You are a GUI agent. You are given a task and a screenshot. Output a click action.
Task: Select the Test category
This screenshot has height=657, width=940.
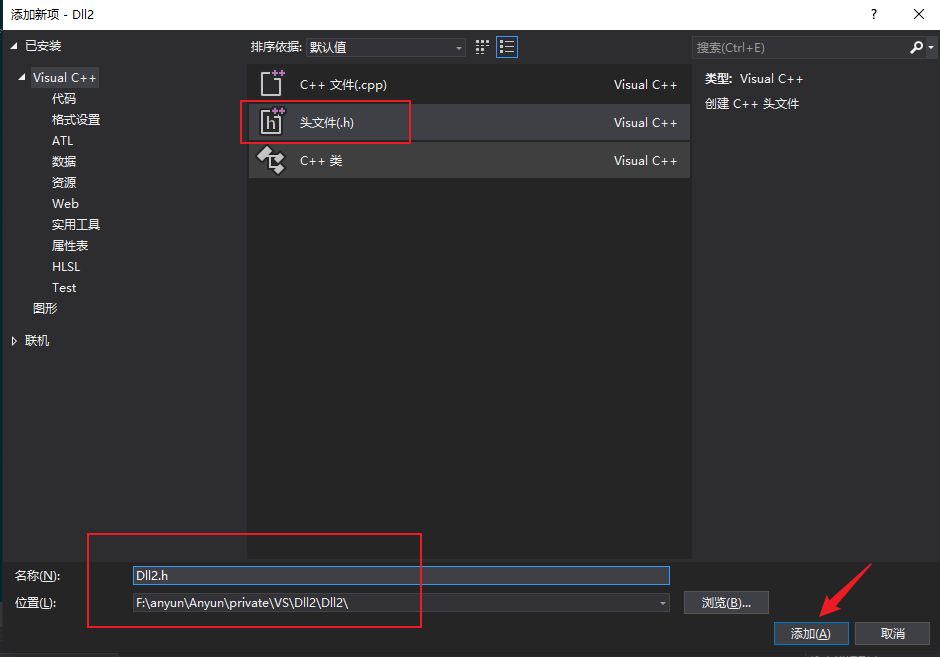[x=64, y=288]
